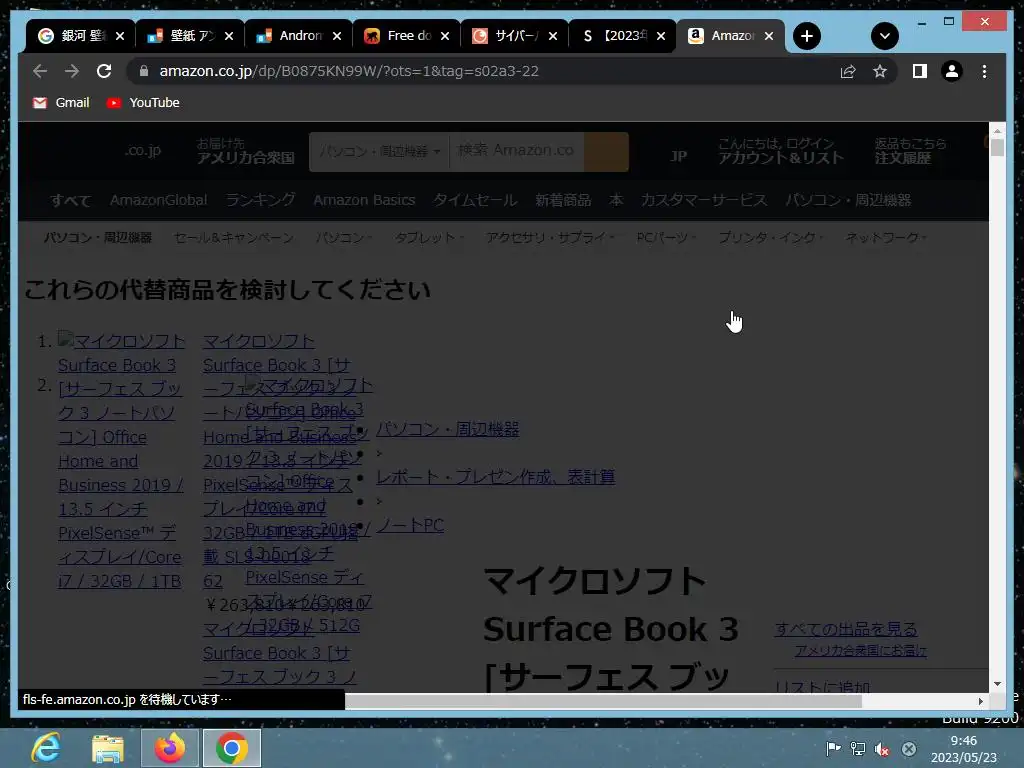Open 新着商品 nav link
The image size is (1024, 768).
click(563, 200)
